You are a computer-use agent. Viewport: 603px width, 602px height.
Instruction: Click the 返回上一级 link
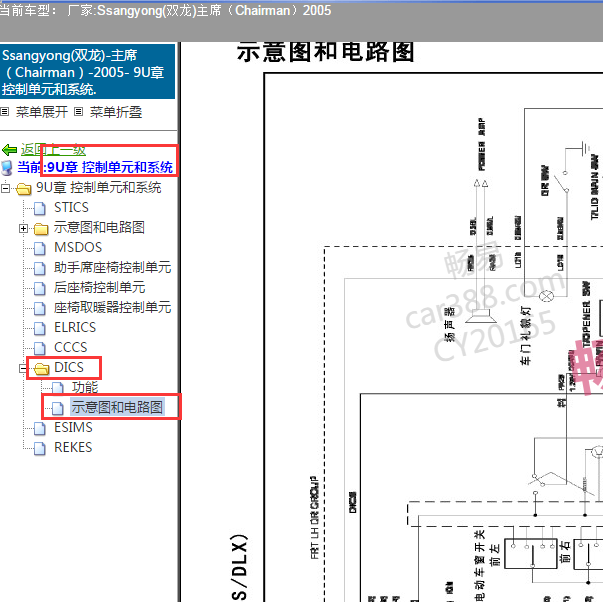pyautogui.click(x=53, y=150)
